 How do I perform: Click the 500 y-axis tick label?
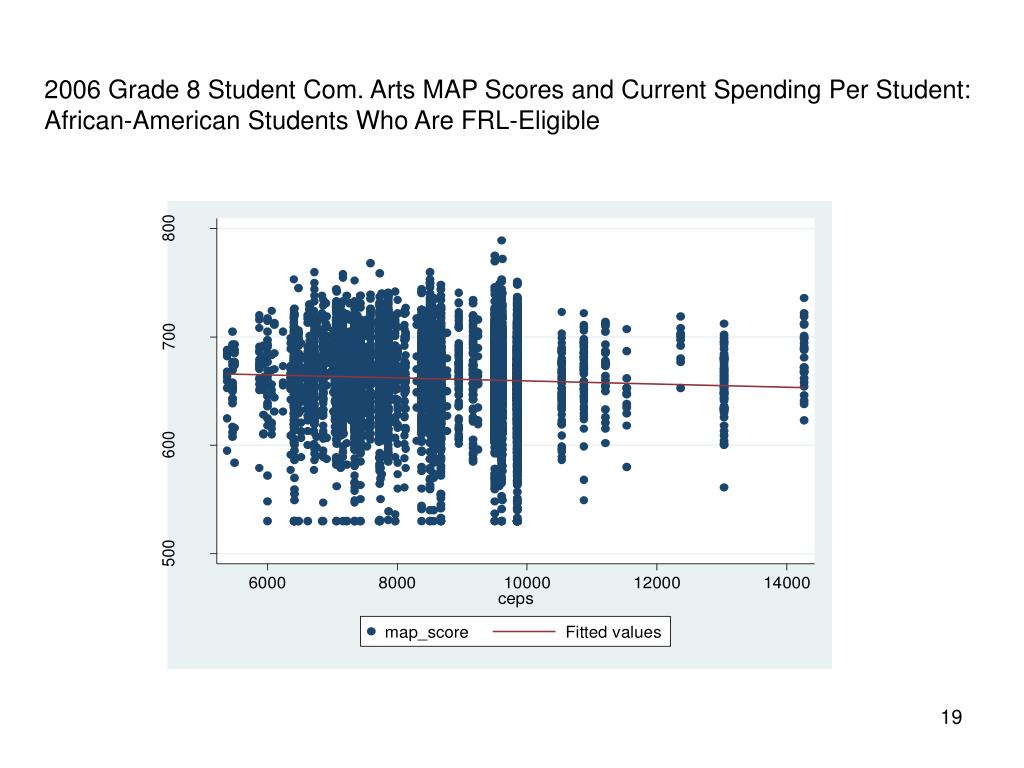tap(168, 553)
